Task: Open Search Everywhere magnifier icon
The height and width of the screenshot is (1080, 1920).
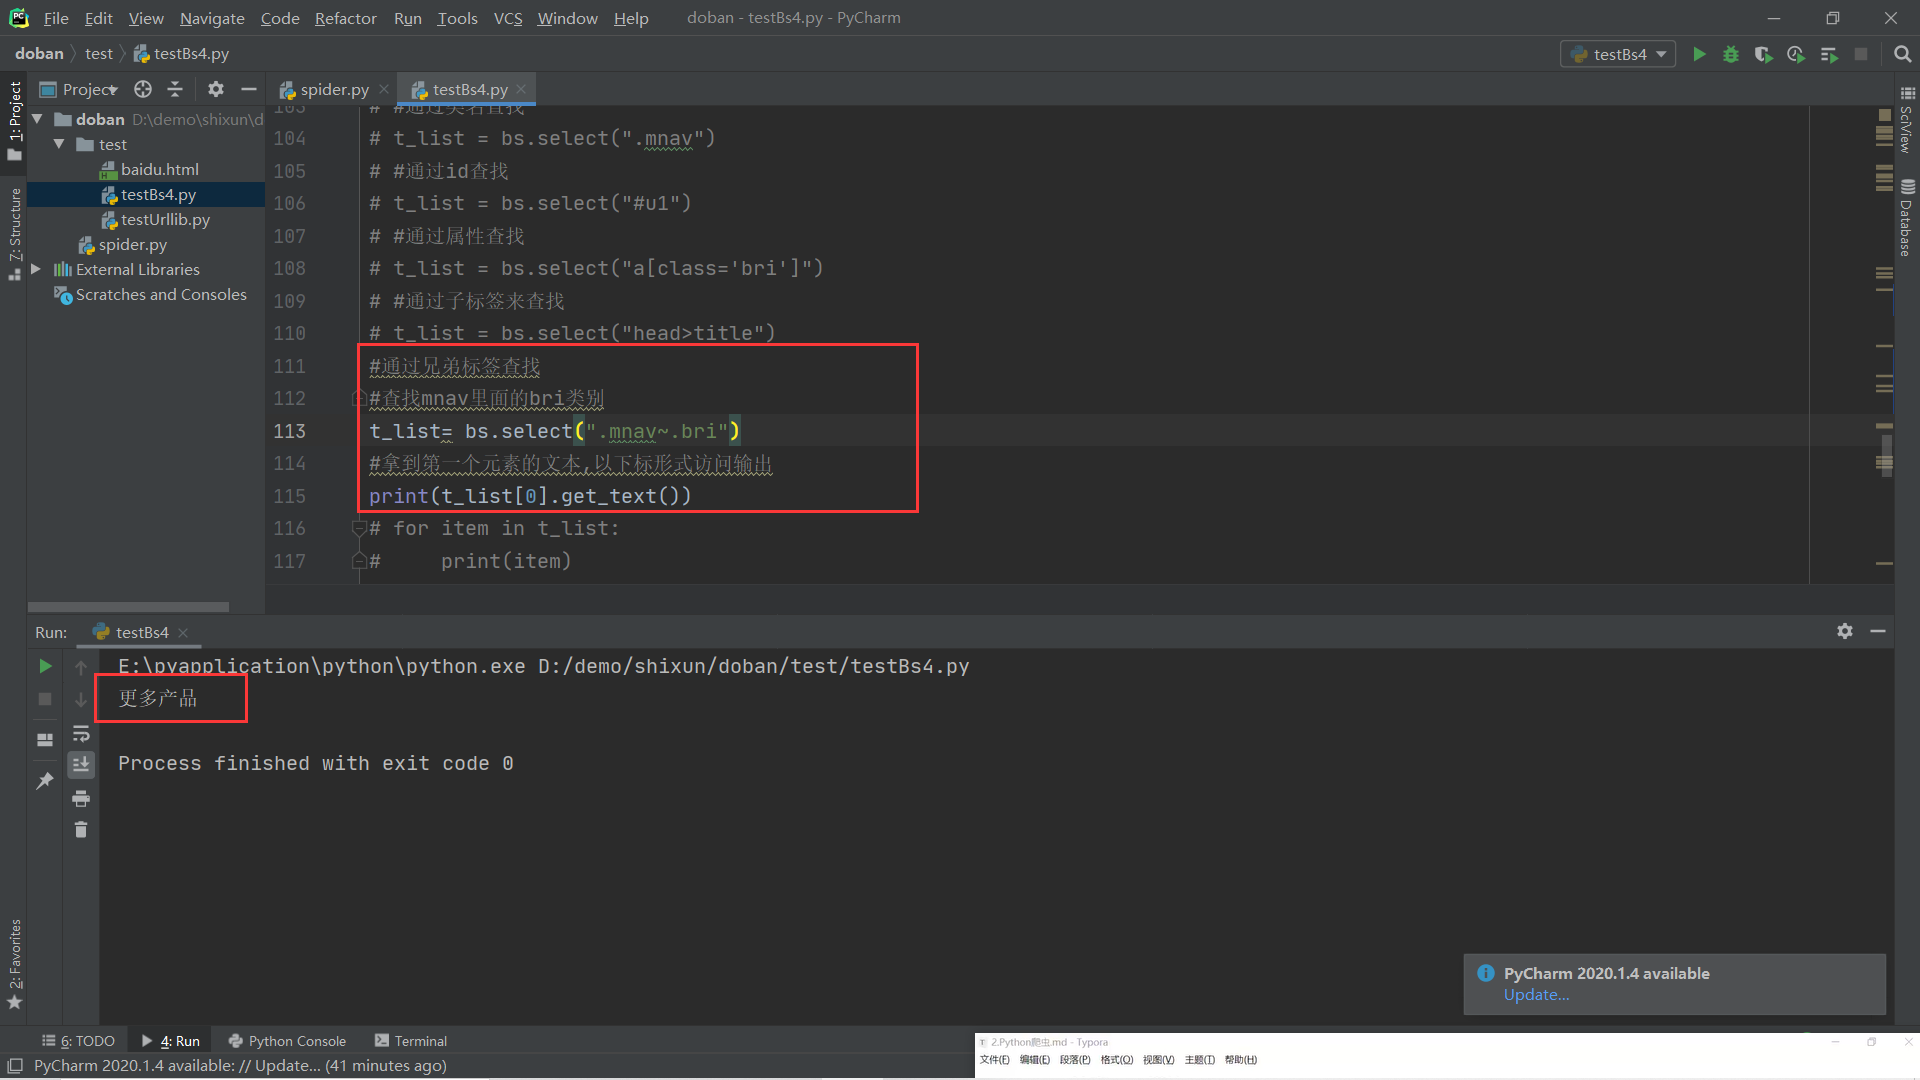Action: (x=1903, y=54)
